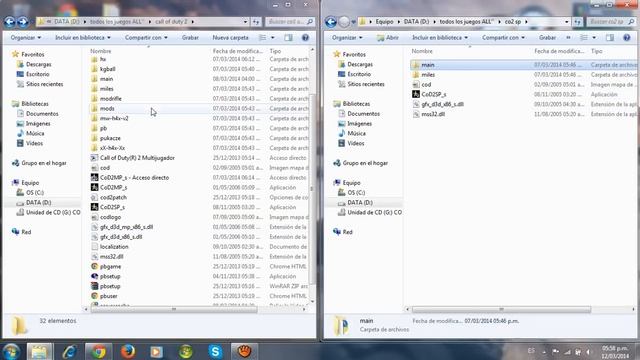This screenshot has height=360, width=640.
Task: Select the mods folder in left window
Action: coord(107,109)
